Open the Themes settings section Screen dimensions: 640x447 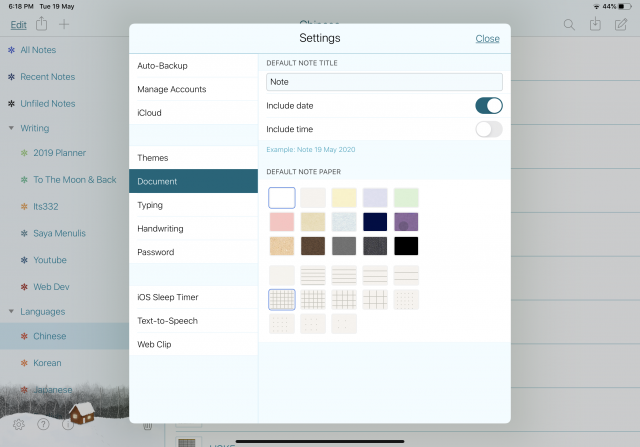pyautogui.click(x=194, y=158)
